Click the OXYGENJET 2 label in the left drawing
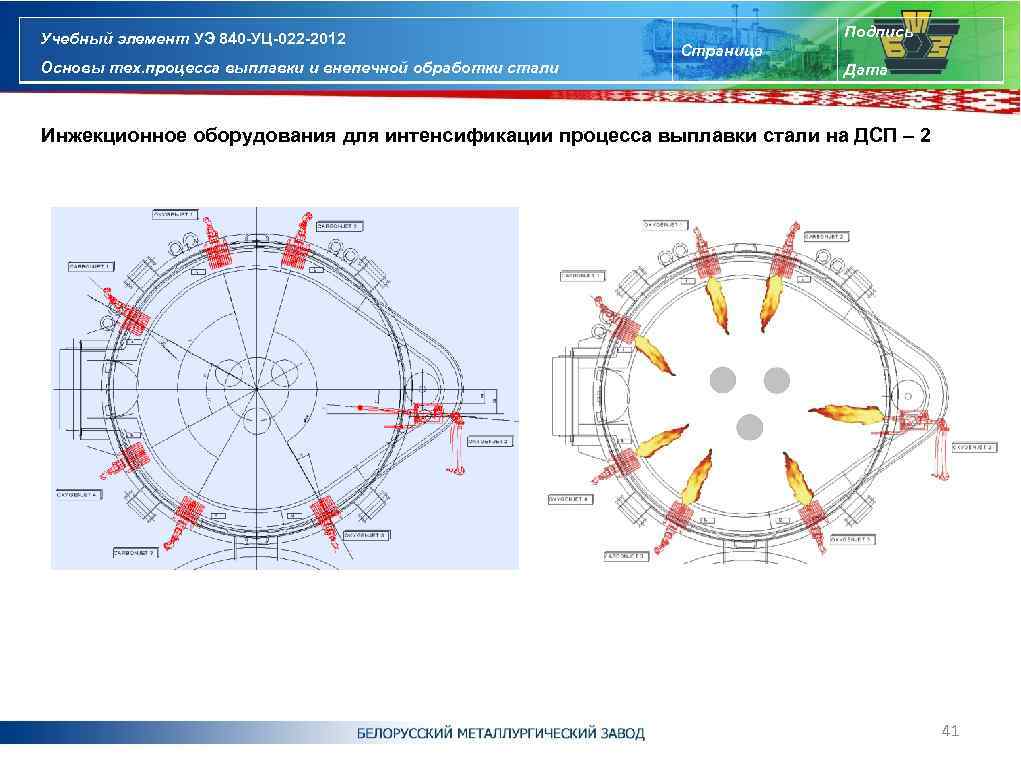Viewport: 1021px width, 766px height. pos(490,442)
